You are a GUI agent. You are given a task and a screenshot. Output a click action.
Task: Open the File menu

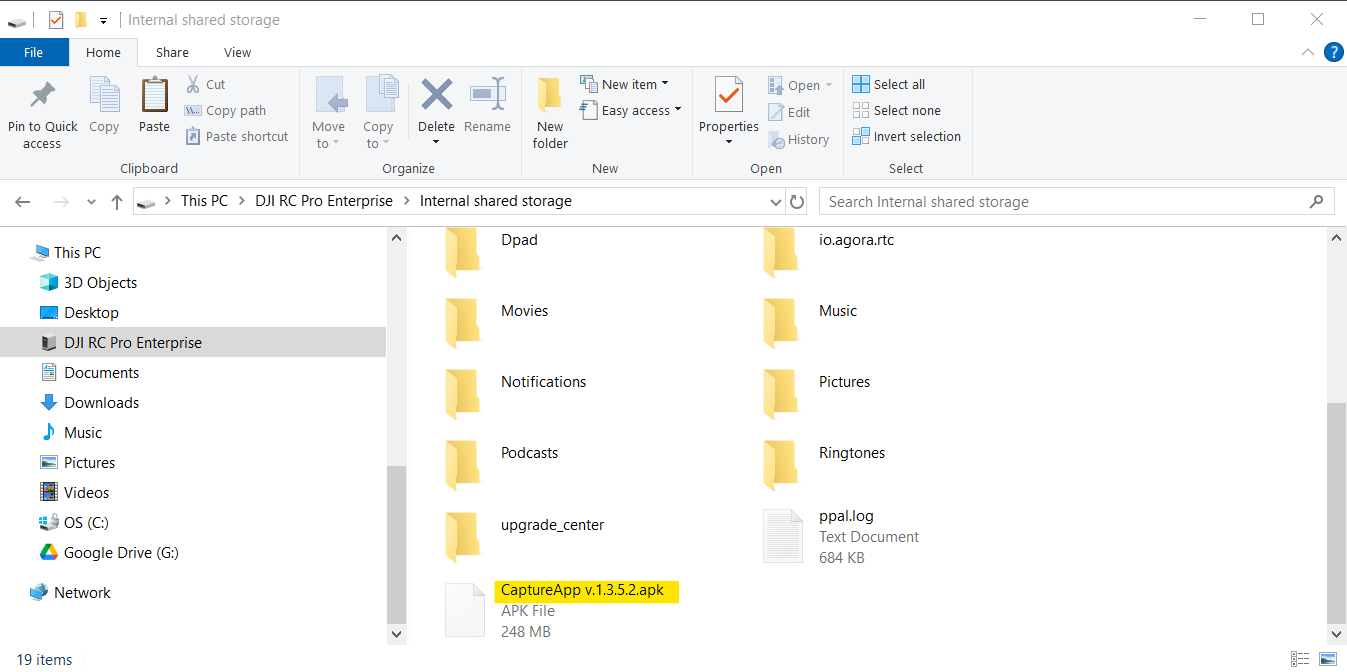coord(34,53)
